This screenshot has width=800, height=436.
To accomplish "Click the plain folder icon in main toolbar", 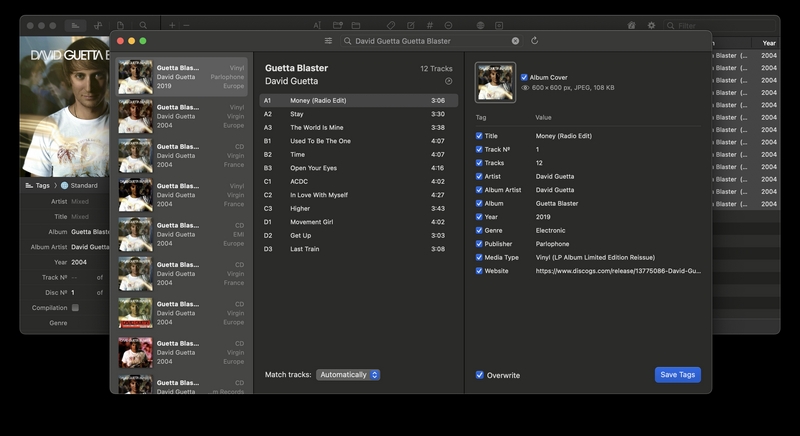I will click(356, 25).
